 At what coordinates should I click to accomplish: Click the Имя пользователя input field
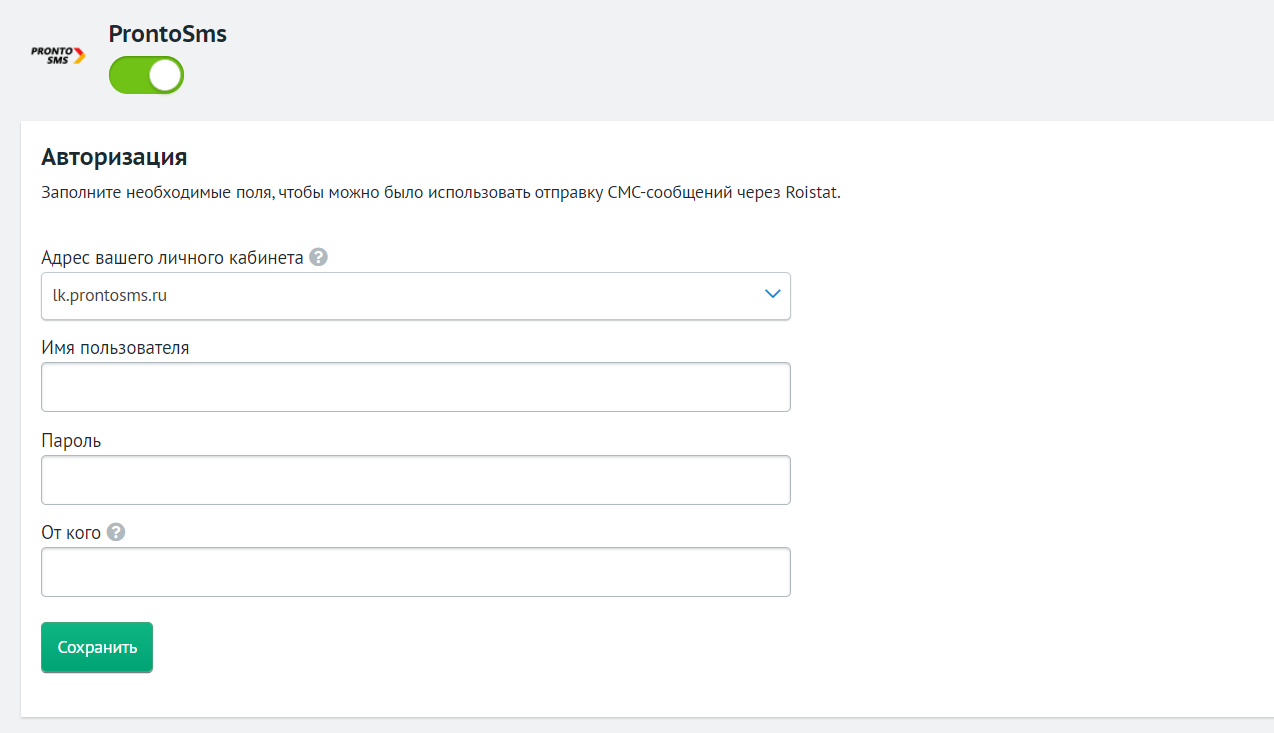coord(416,387)
